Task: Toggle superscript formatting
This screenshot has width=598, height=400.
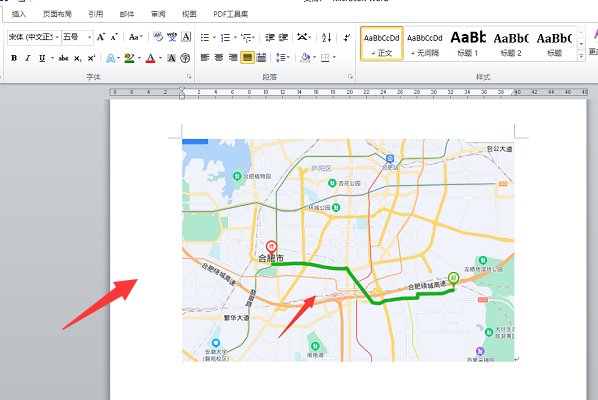Action: (92, 58)
